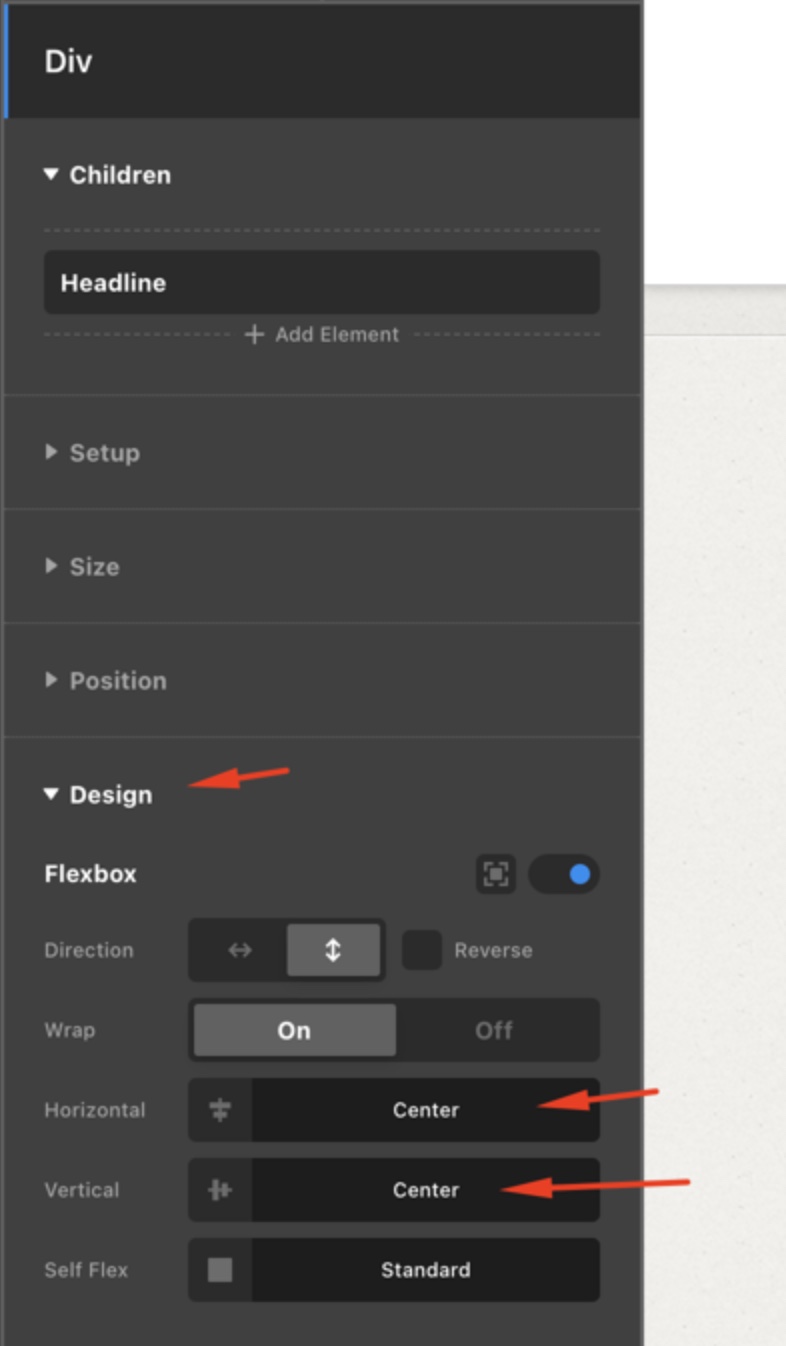
Task: Click the Flexbox fullscreen frame icon
Action: click(496, 874)
